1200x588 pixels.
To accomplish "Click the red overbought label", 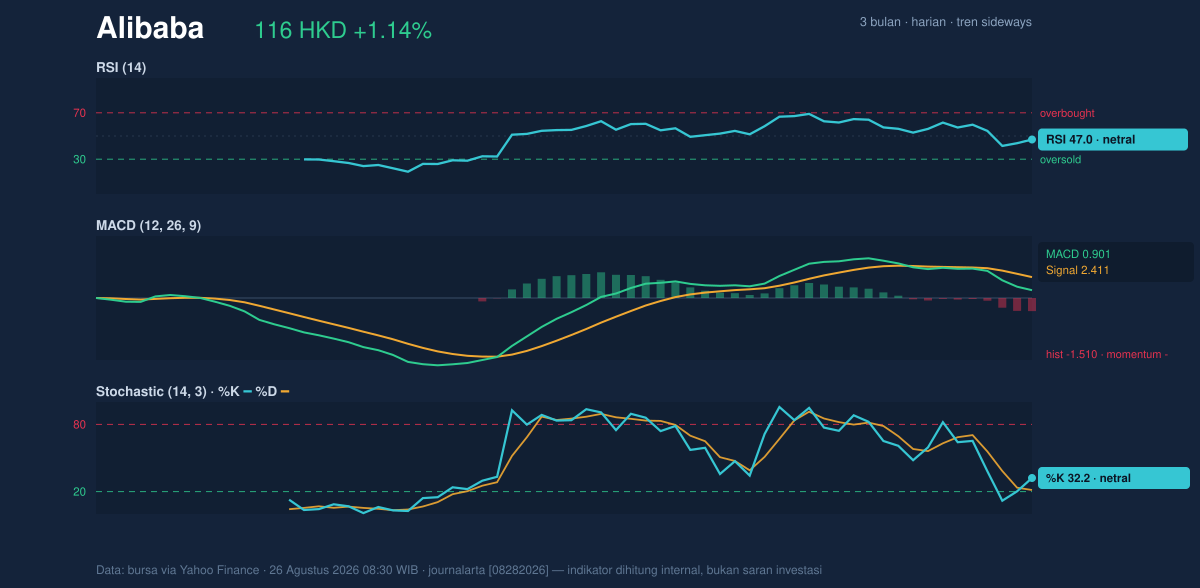I will tap(1067, 114).
